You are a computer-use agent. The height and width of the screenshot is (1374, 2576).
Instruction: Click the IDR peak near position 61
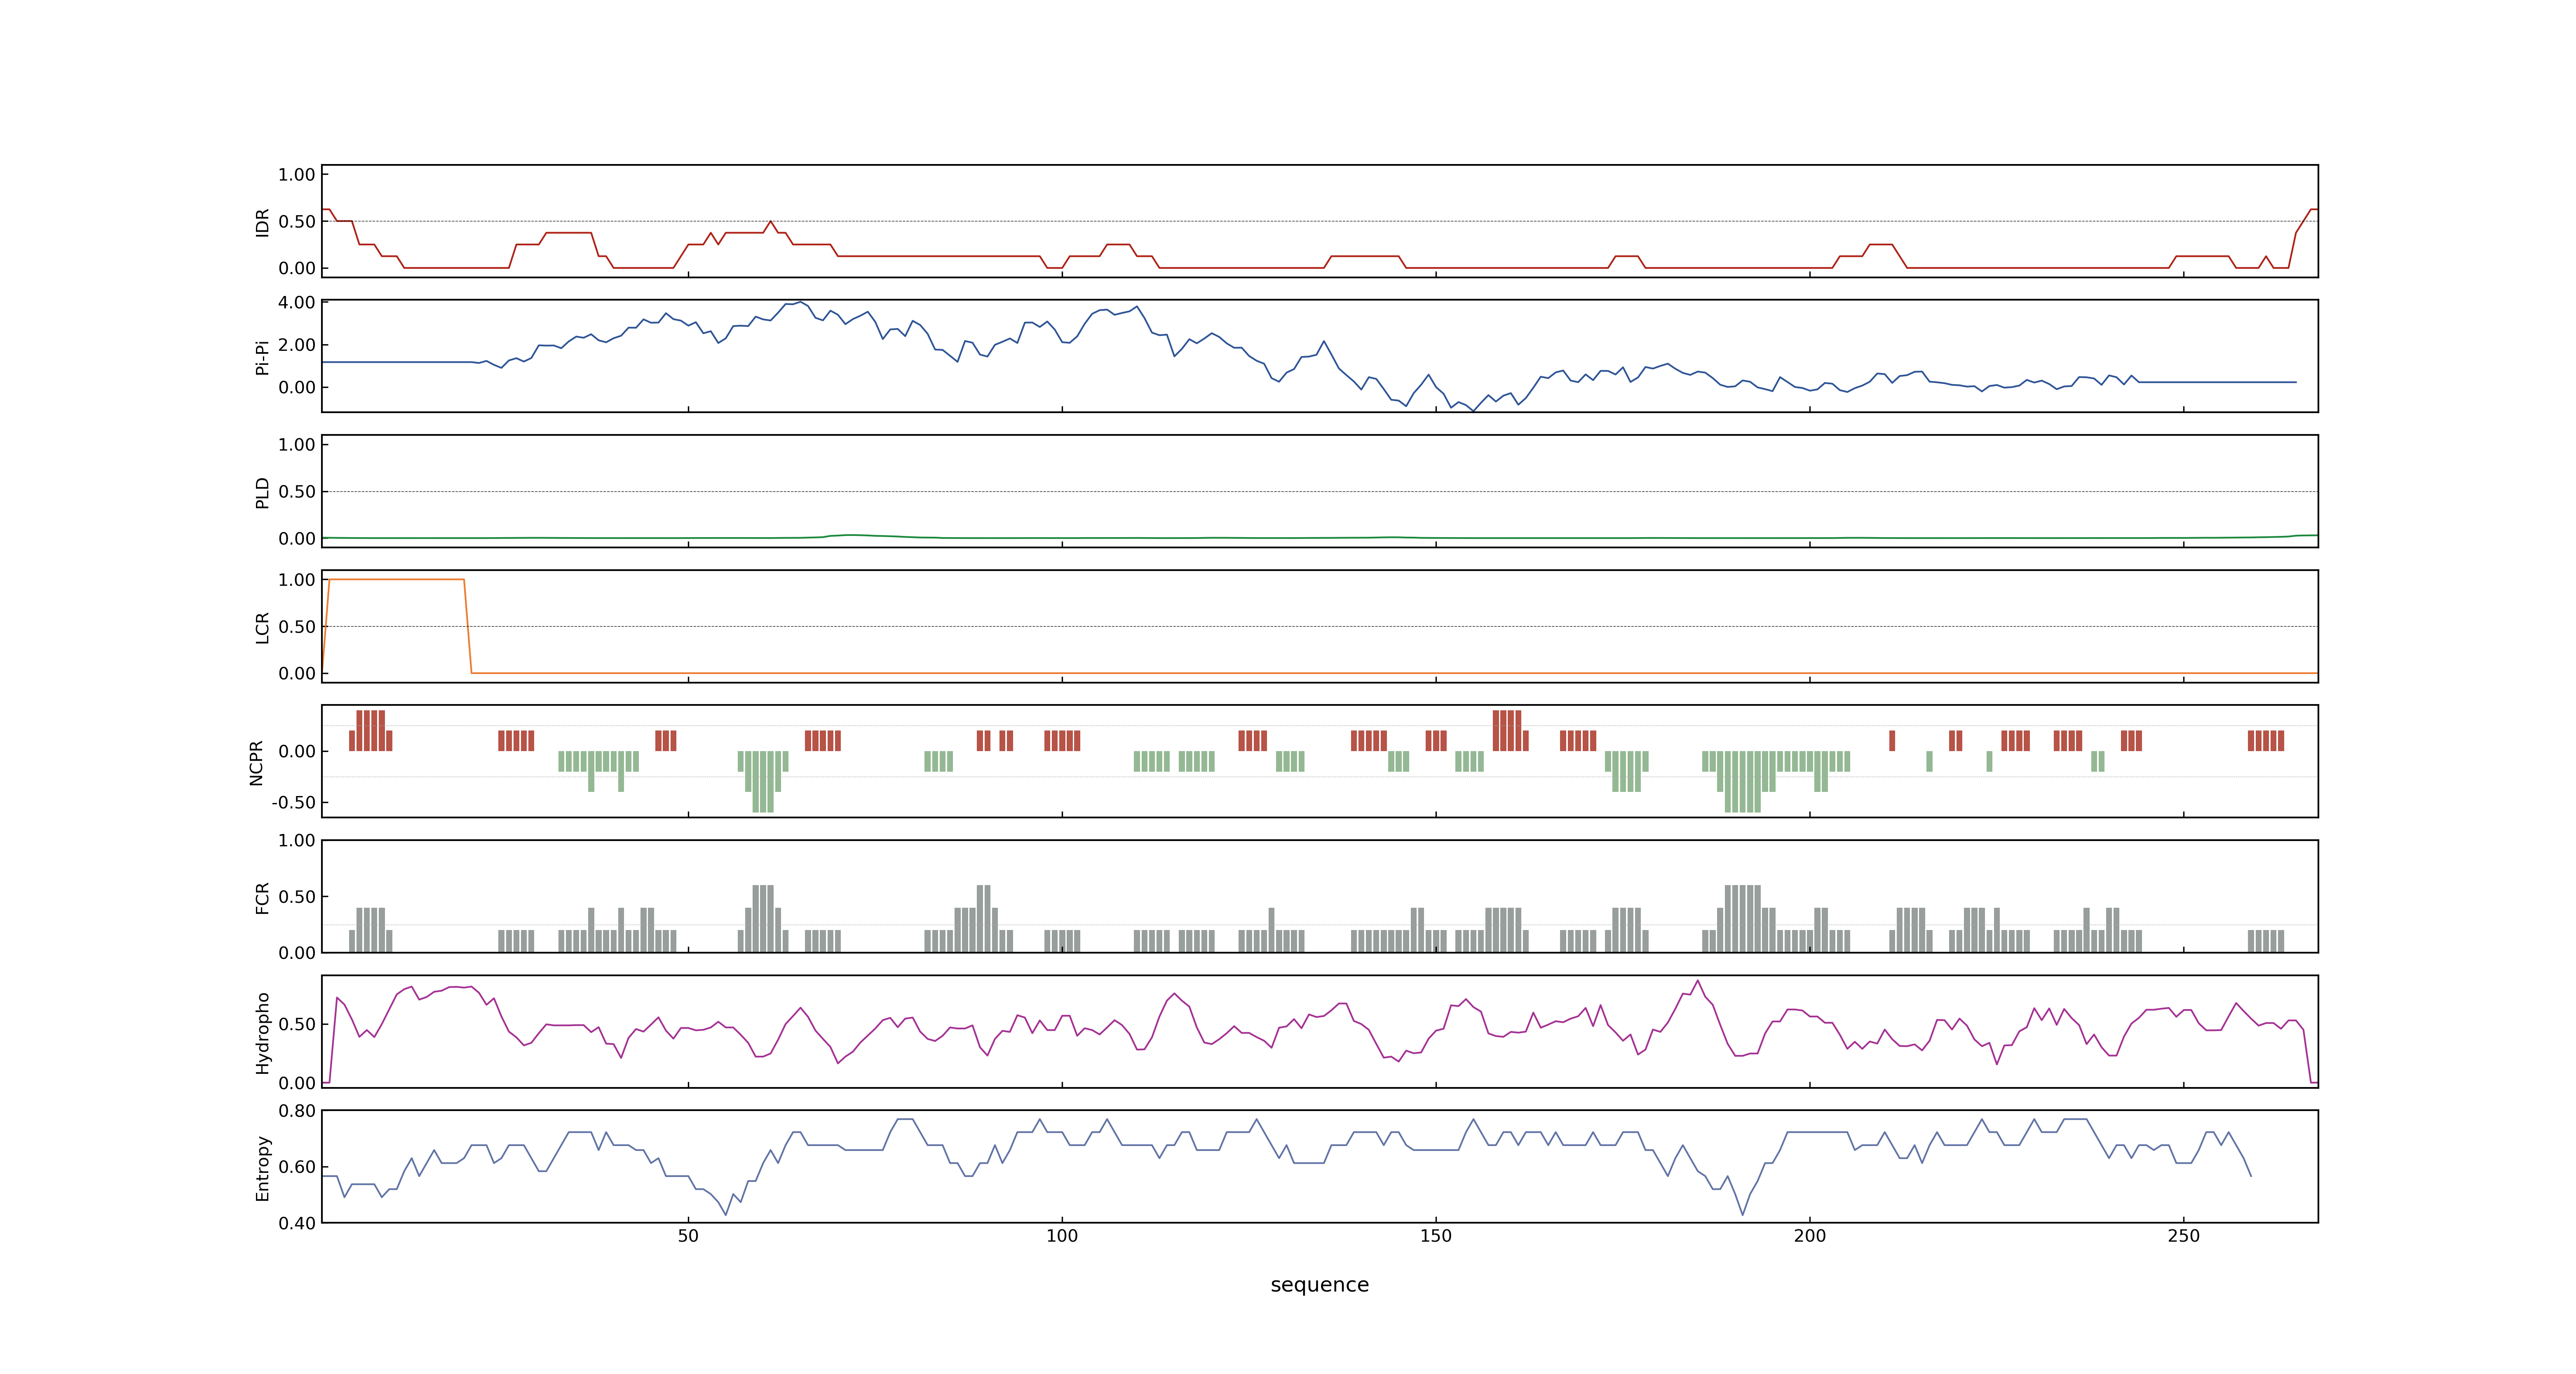[770, 222]
